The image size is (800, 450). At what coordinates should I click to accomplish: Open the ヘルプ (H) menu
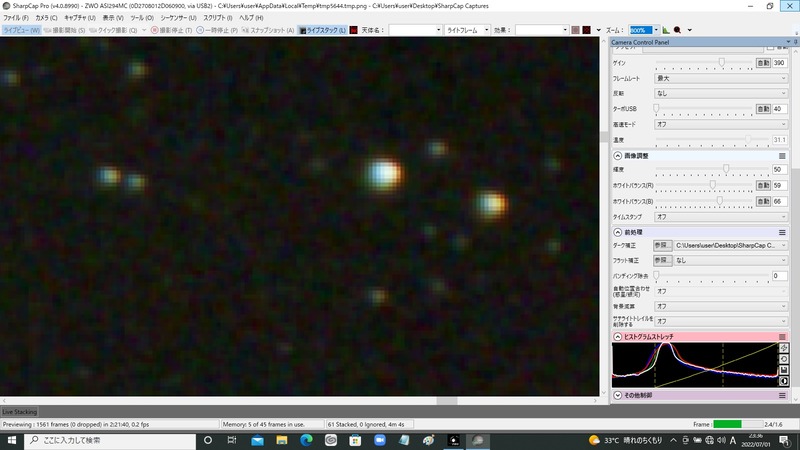pyautogui.click(x=251, y=18)
